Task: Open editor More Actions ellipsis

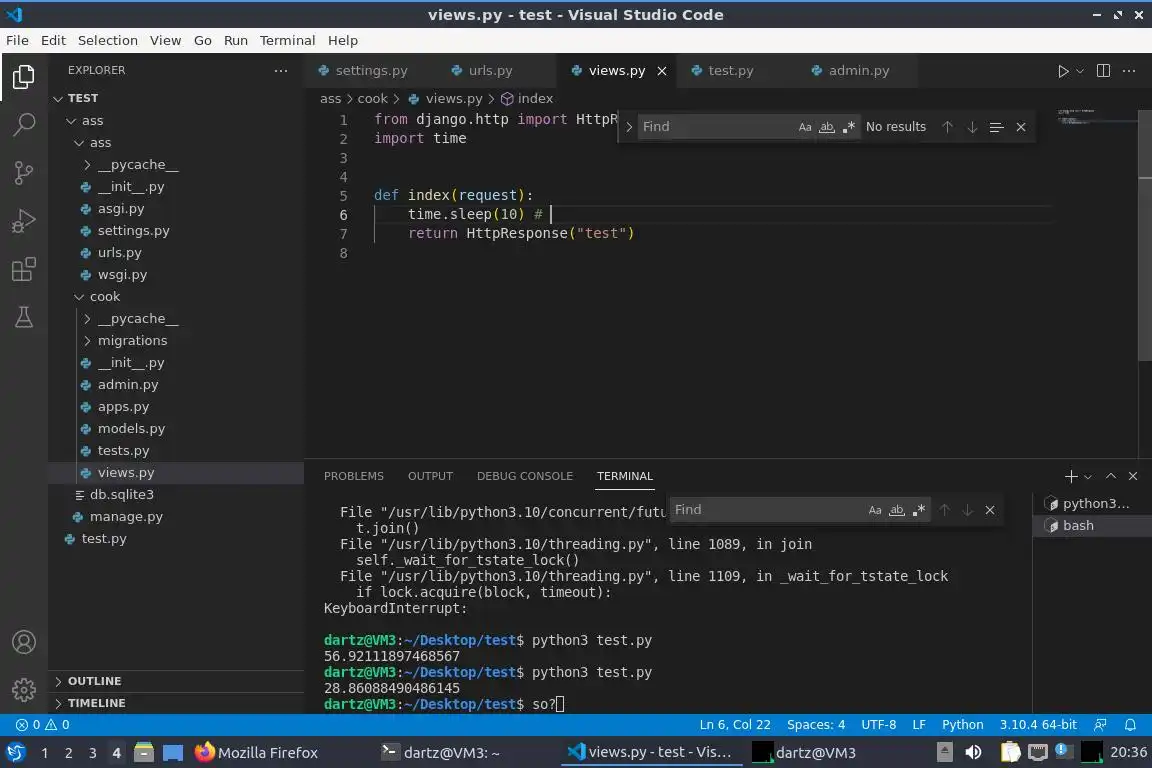Action: pyautogui.click(x=1129, y=71)
